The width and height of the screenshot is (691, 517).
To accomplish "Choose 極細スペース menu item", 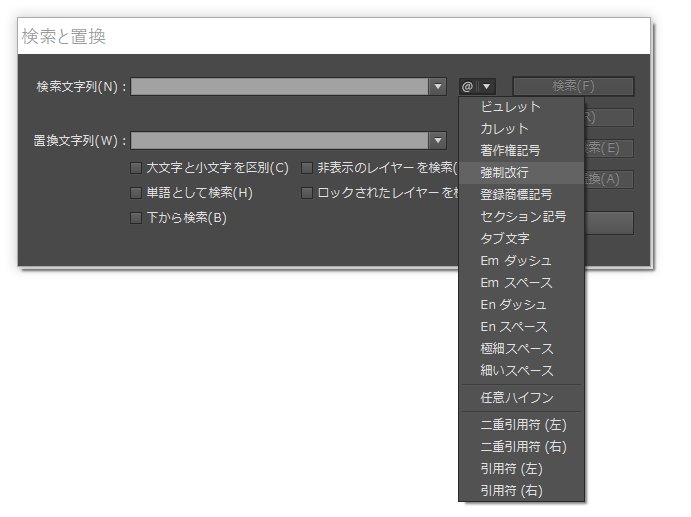I will click(522, 349).
